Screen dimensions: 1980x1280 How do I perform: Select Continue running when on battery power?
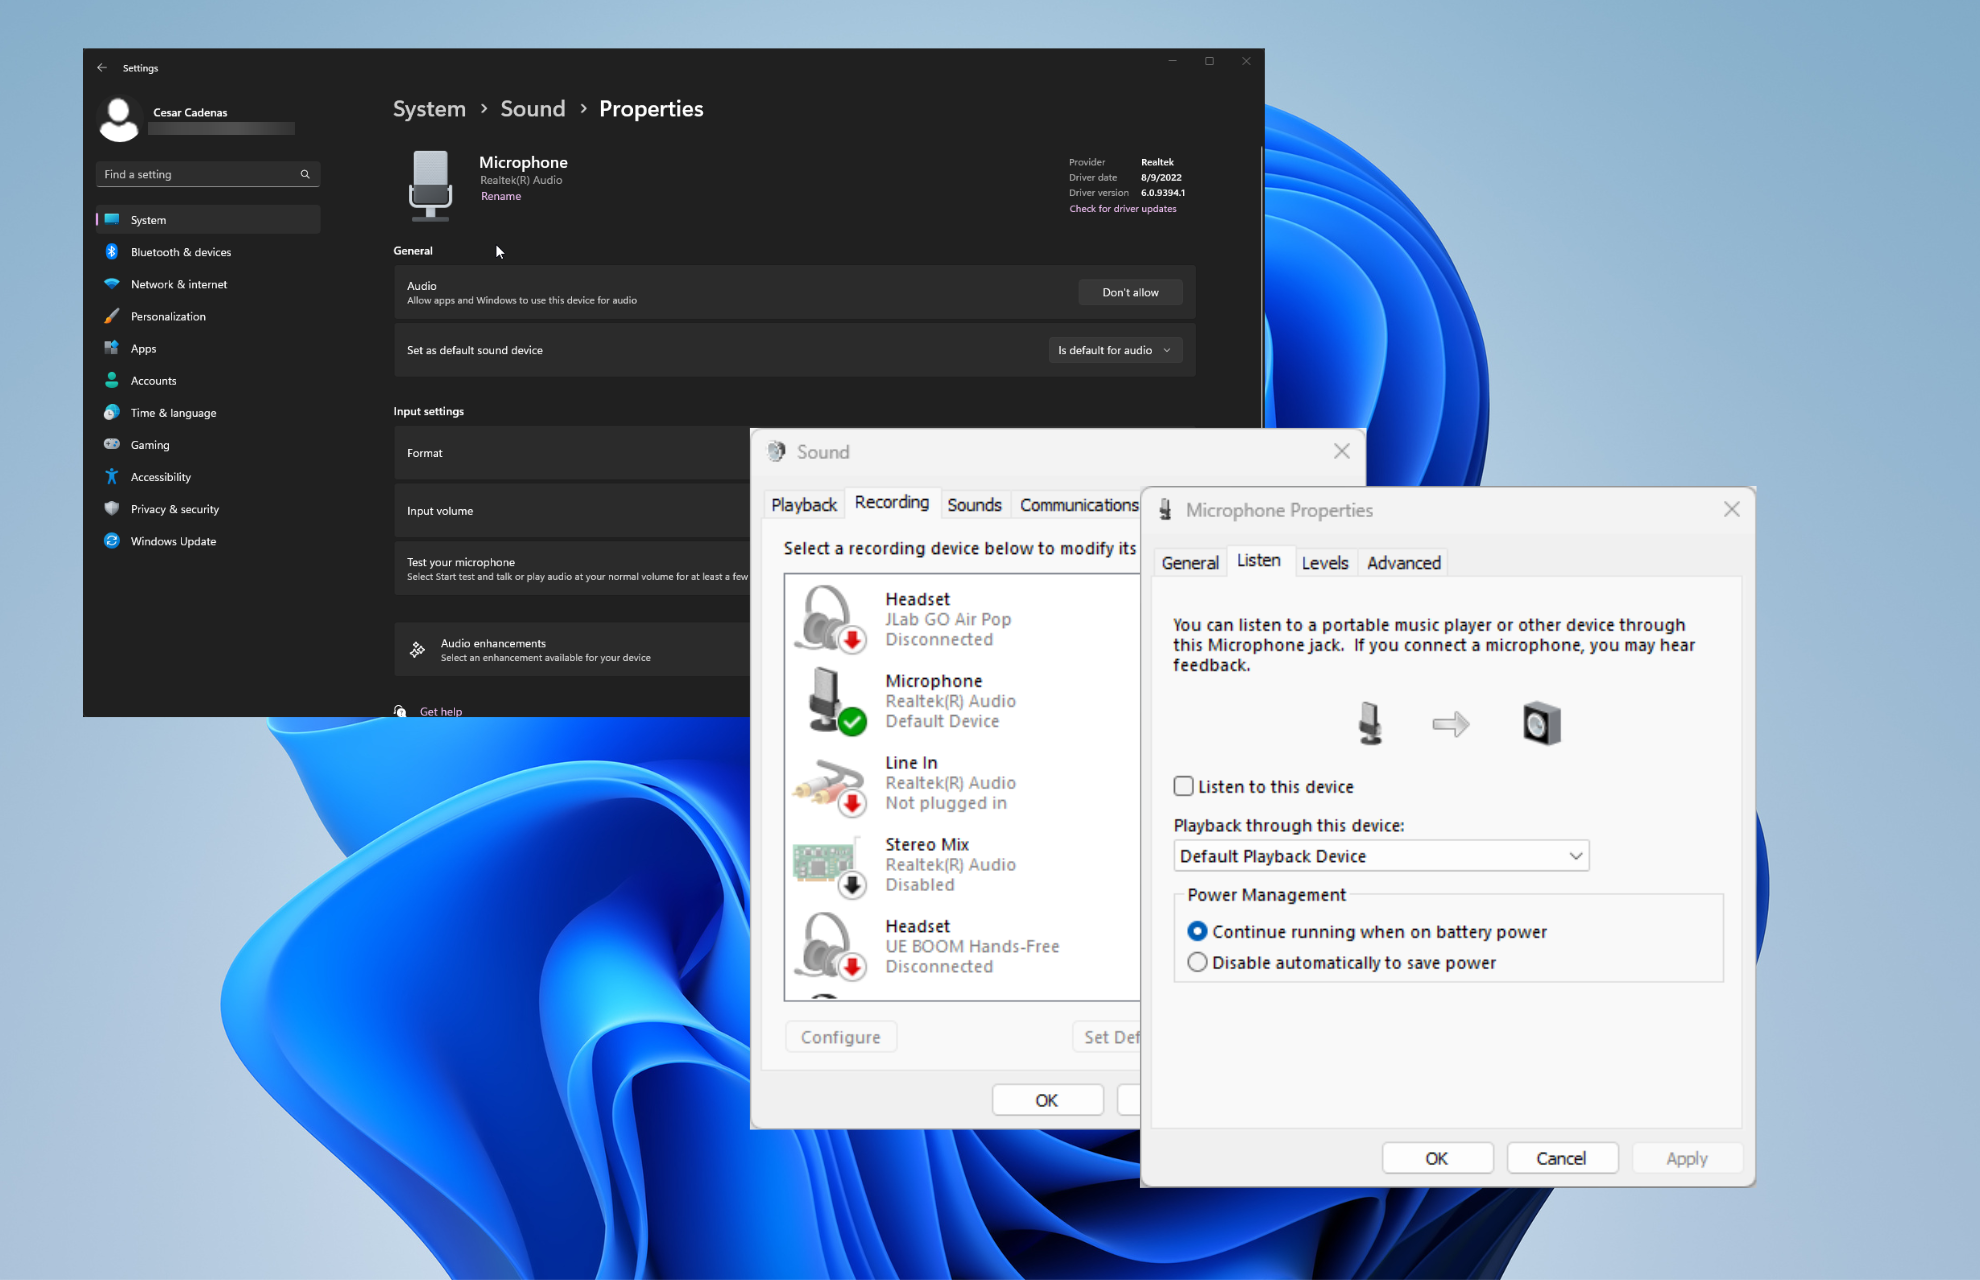tap(1197, 932)
